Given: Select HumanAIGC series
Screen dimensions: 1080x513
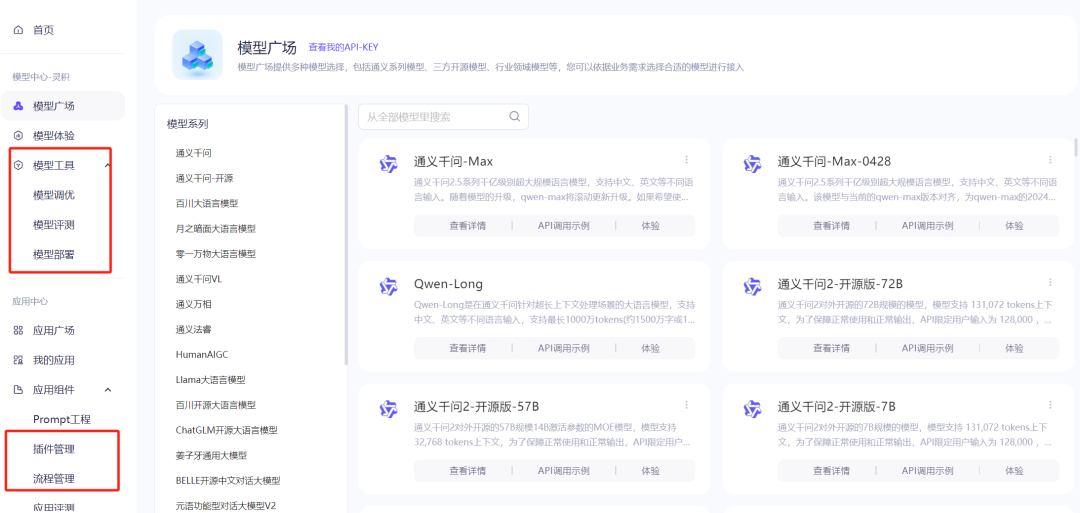Looking at the screenshot, I should coord(202,355).
